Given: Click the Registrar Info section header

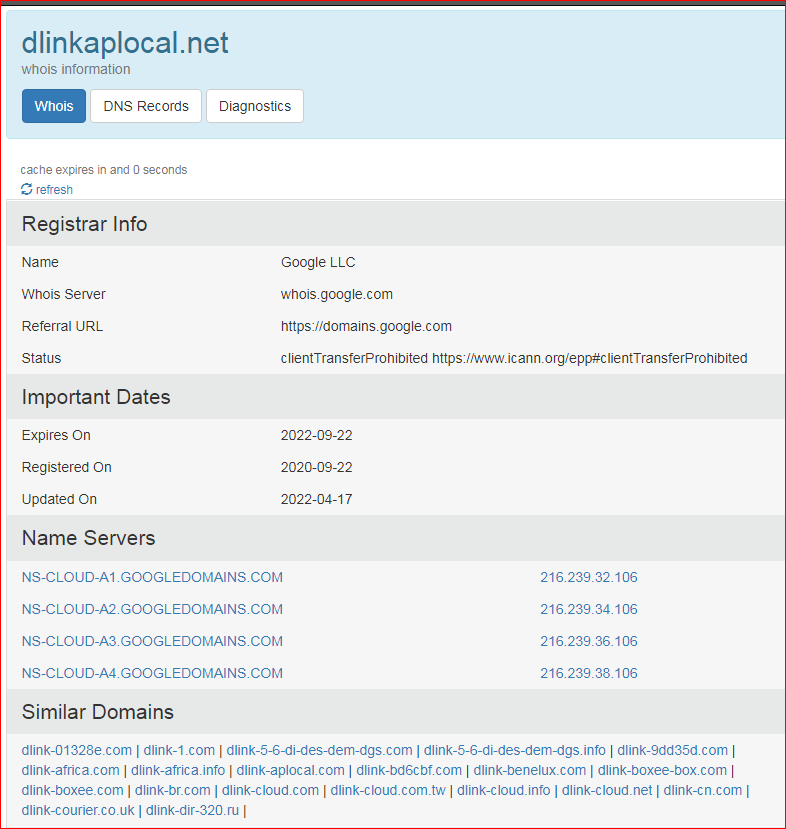Looking at the screenshot, I should [85, 224].
